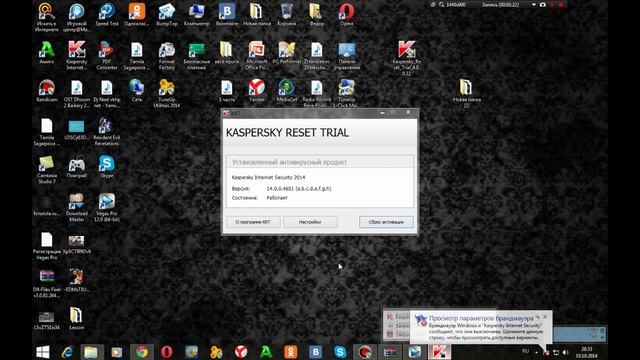640x360 pixels.
Task: Open TuneUp 1-Click Maintenance shortcut
Action: coord(346,93)
